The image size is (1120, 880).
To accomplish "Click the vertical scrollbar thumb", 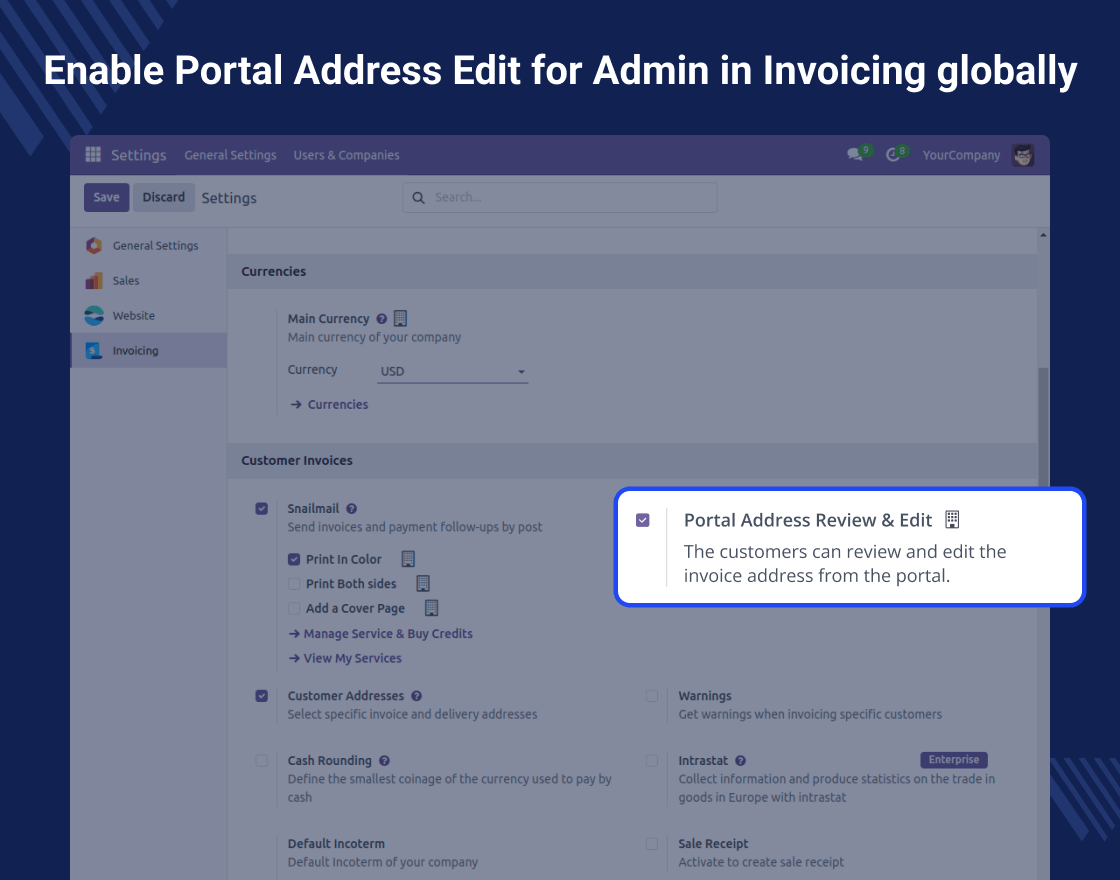I will click(1044, 429).
